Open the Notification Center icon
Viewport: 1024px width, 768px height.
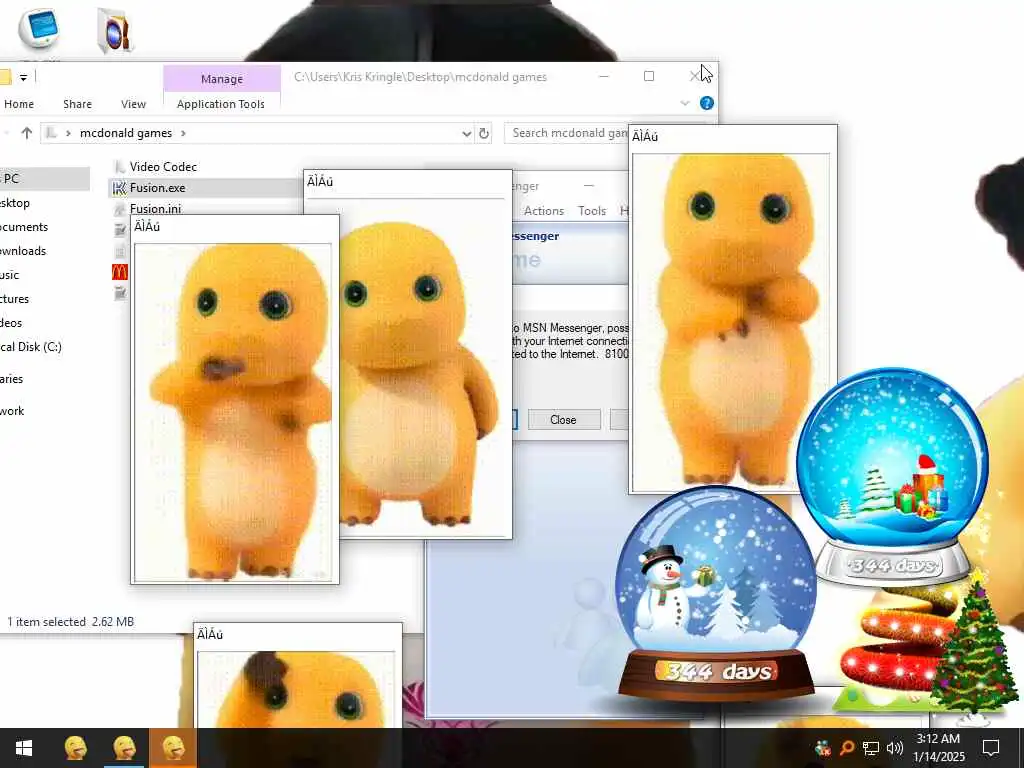coord(991,748)
